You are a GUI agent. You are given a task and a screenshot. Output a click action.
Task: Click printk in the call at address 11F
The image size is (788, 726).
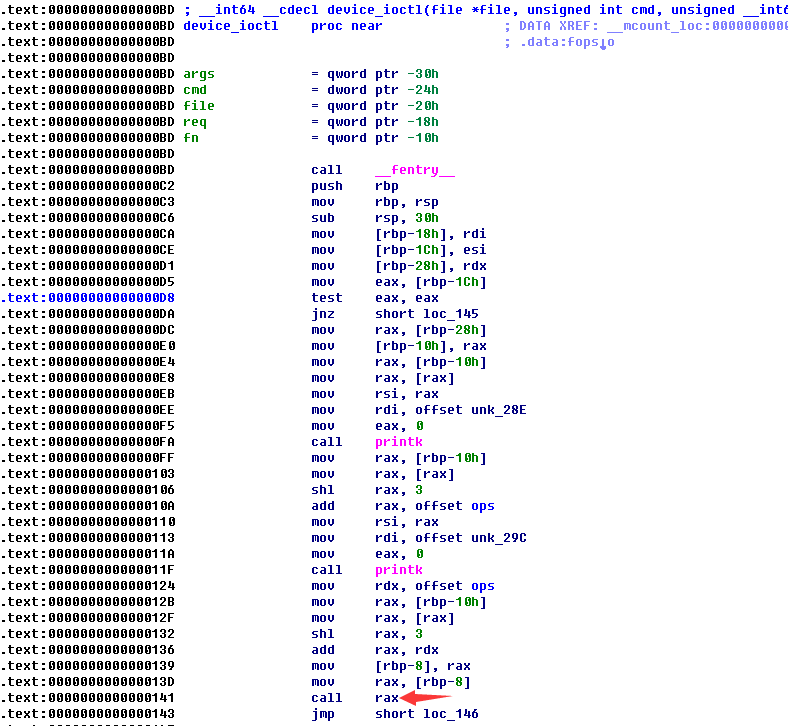tap(398, 570)
